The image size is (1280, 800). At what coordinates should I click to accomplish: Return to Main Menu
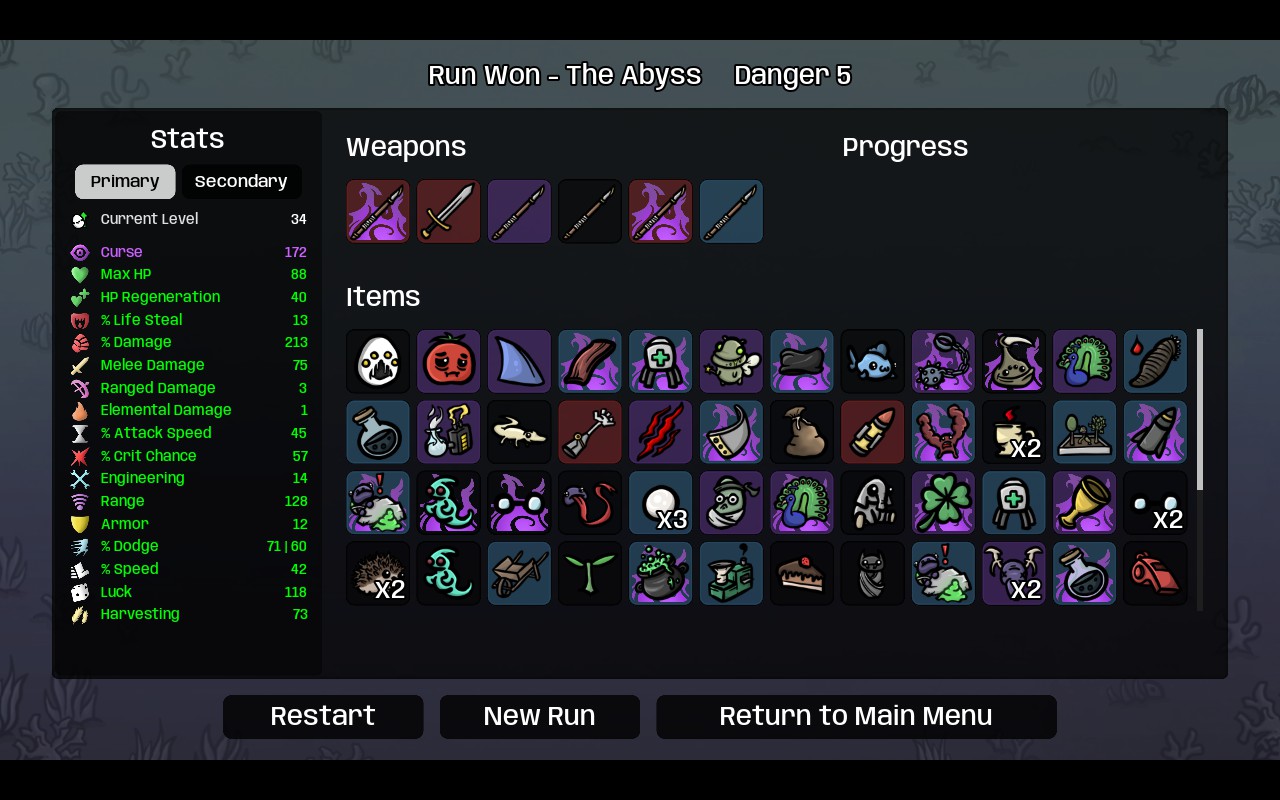[x=856, y=716]
